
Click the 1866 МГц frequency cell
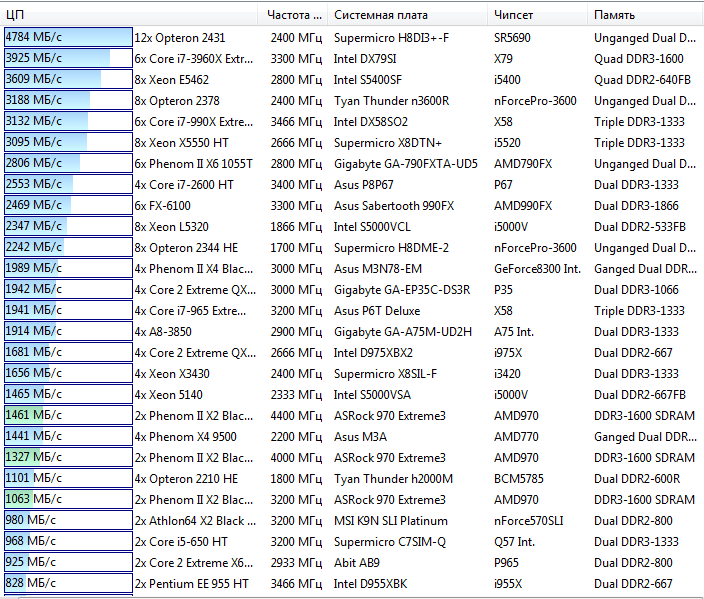pyautogui.click(x=296, y=227)
